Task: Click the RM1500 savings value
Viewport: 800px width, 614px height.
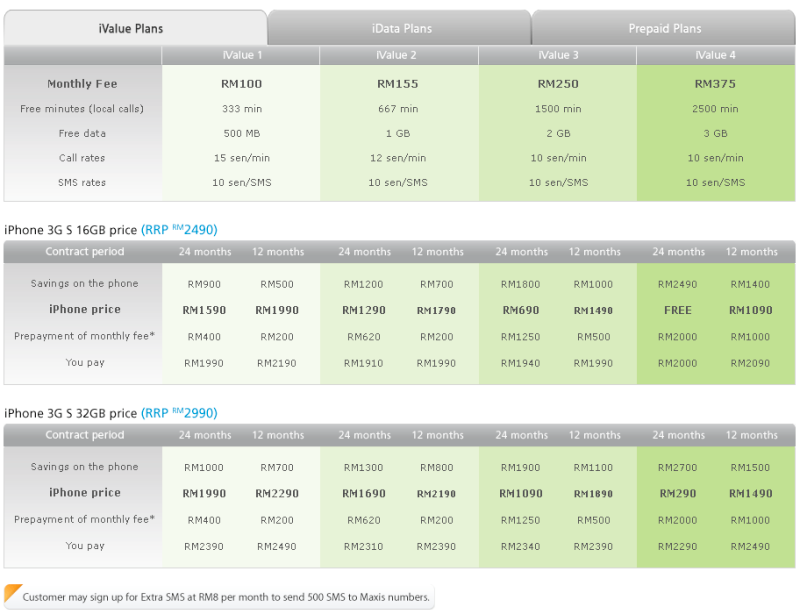Action: [x=750, y=468]
